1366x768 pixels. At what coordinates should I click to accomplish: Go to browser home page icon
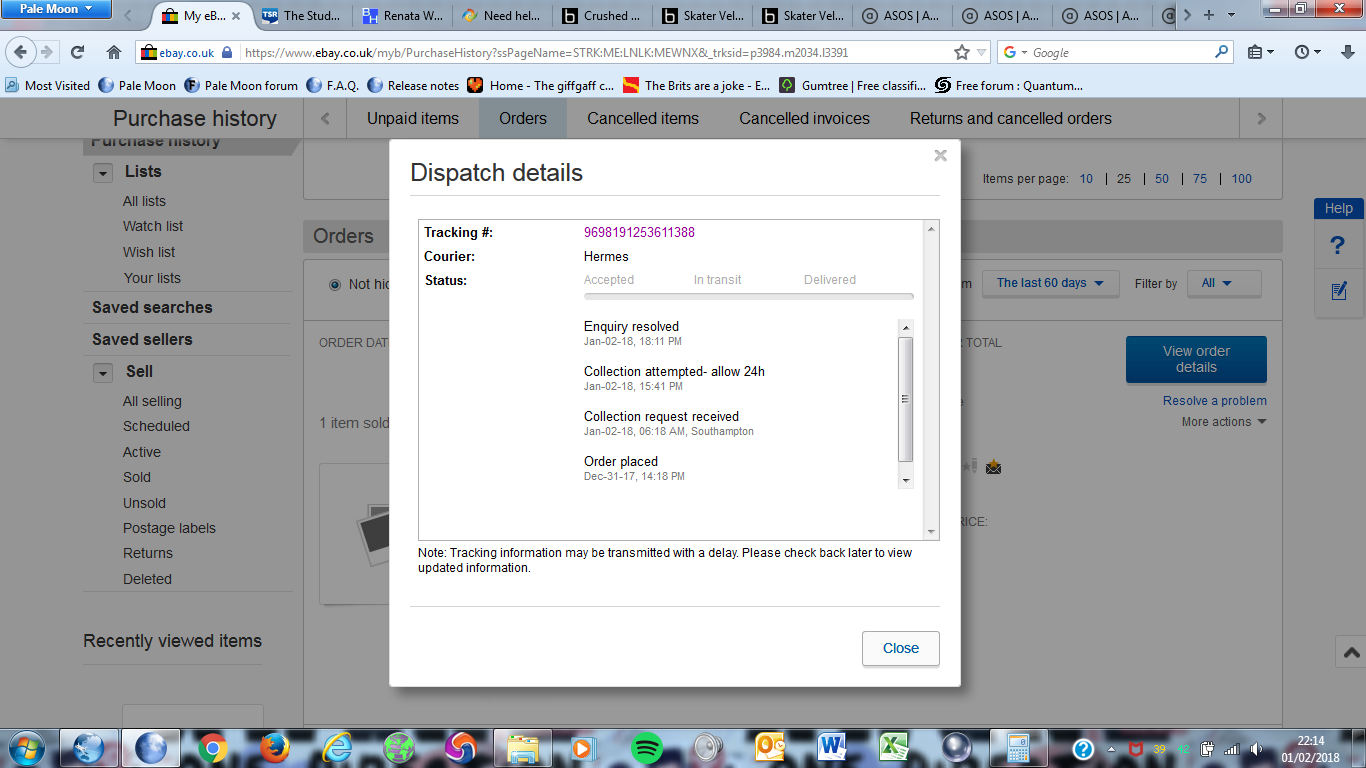[114, 52]
